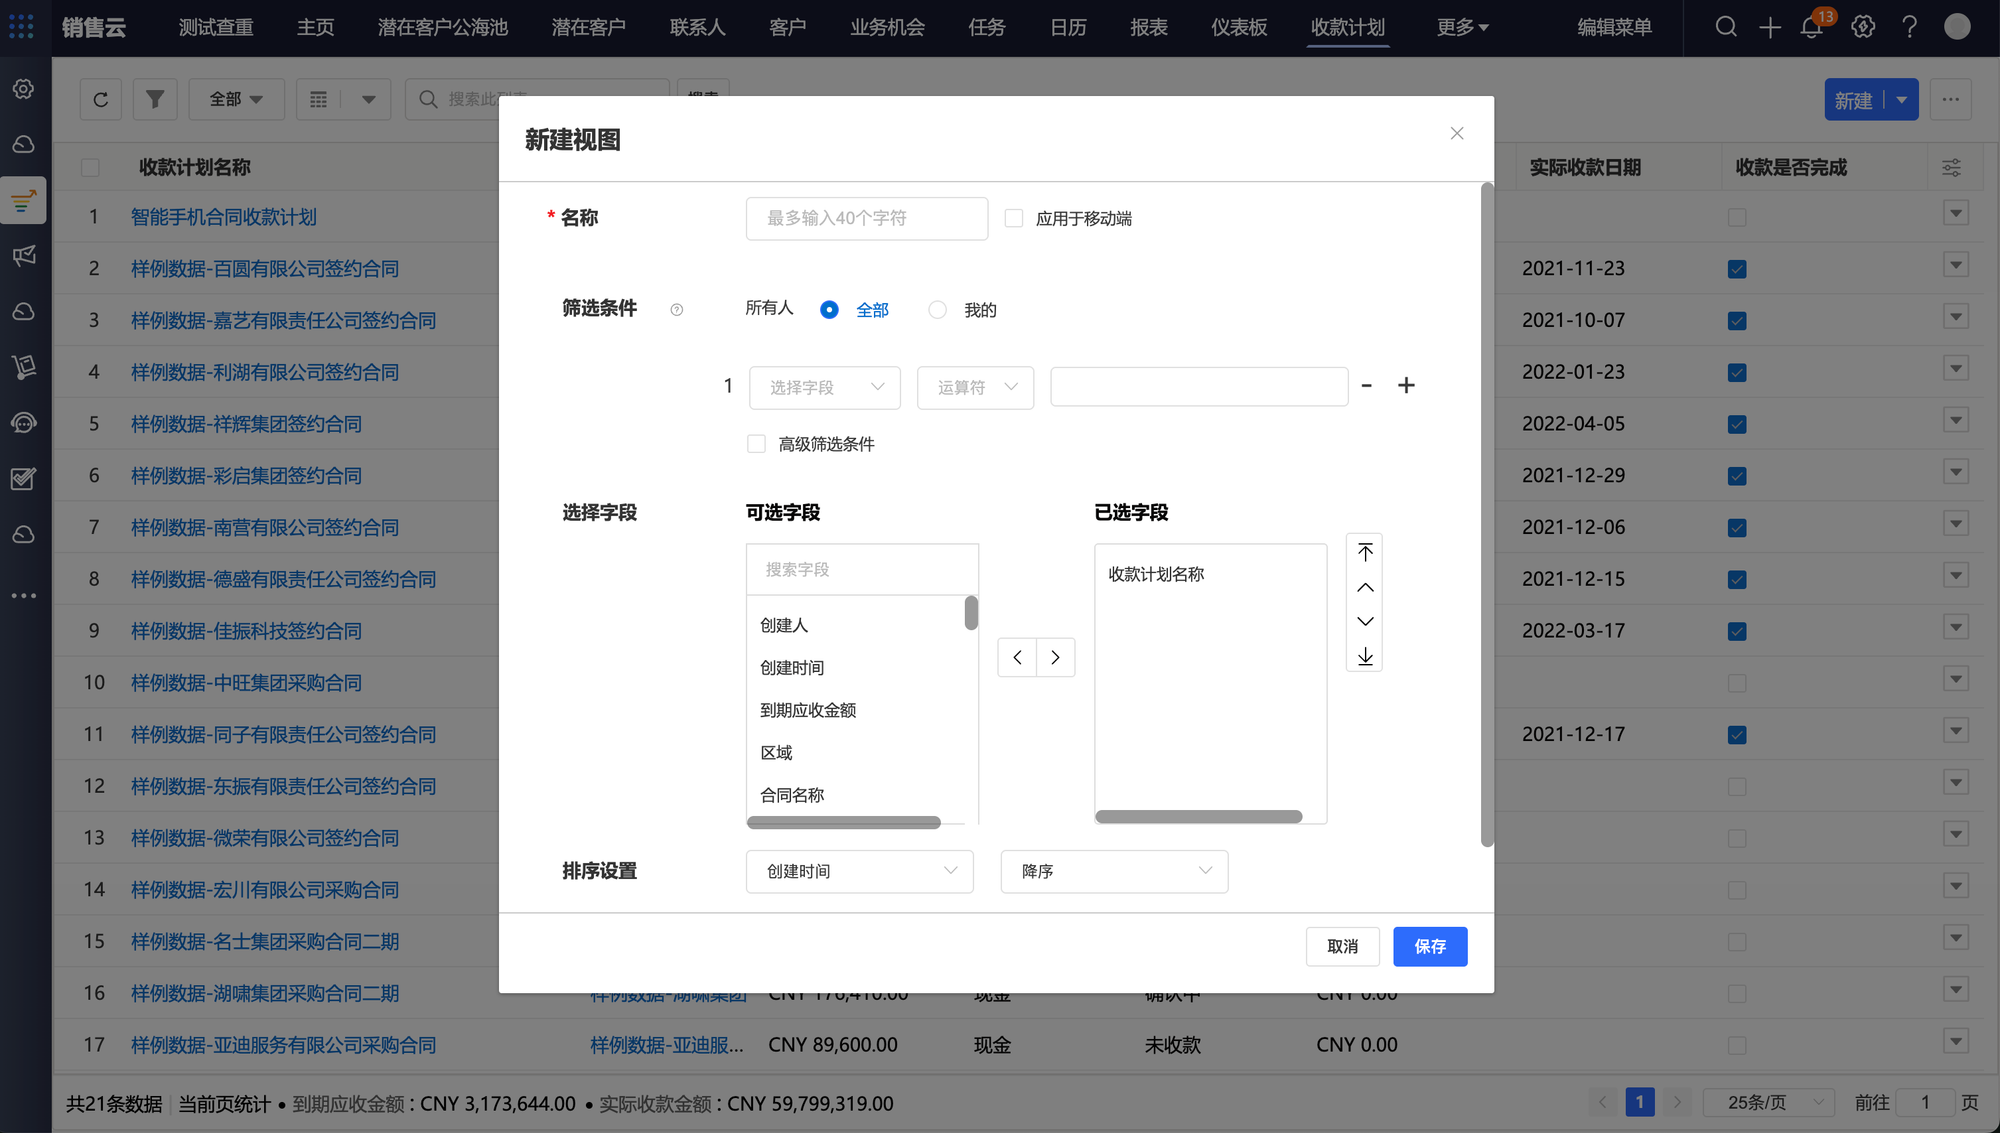Viewport: 2000px width, 1133px height.
Task: Switch to the 报表 menu tab
Action: click(1149, 28)
